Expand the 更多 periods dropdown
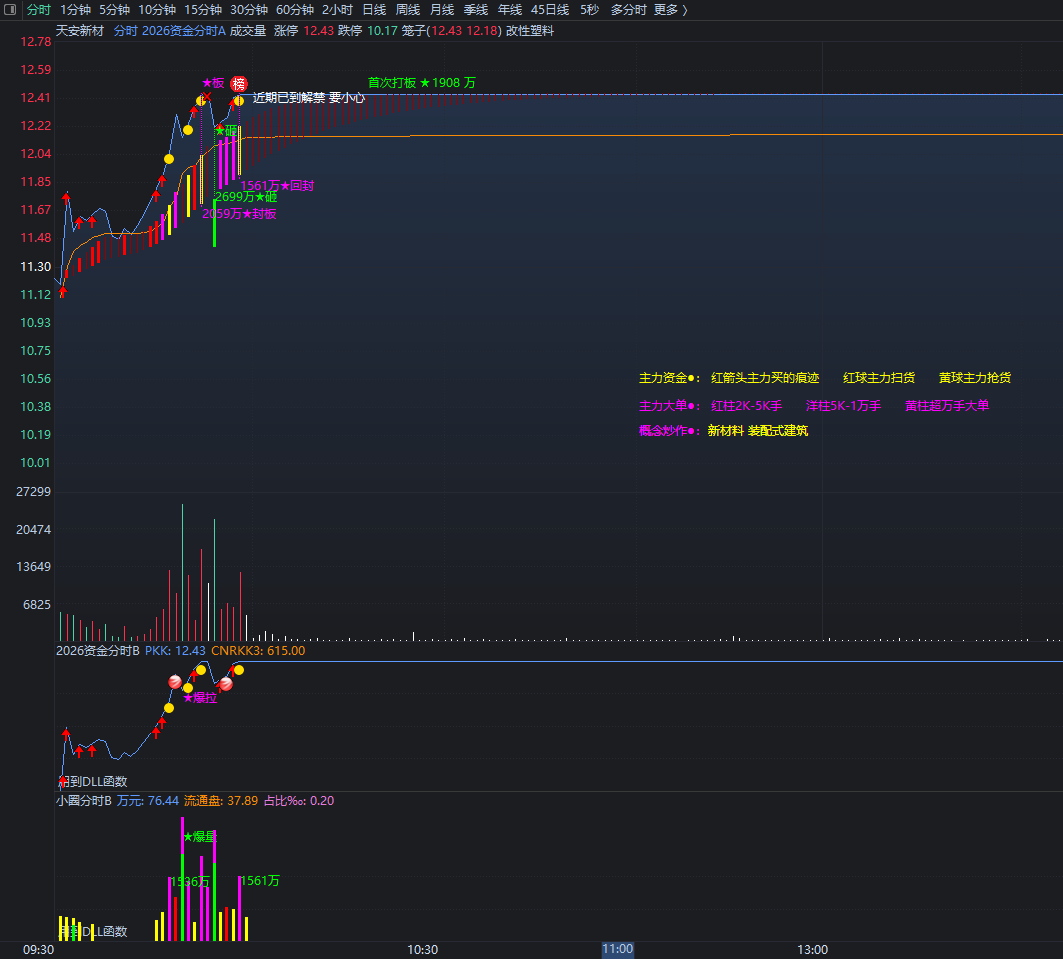Image resolution: width=1063 pixels, height=959 pixels. coord(670,9)
